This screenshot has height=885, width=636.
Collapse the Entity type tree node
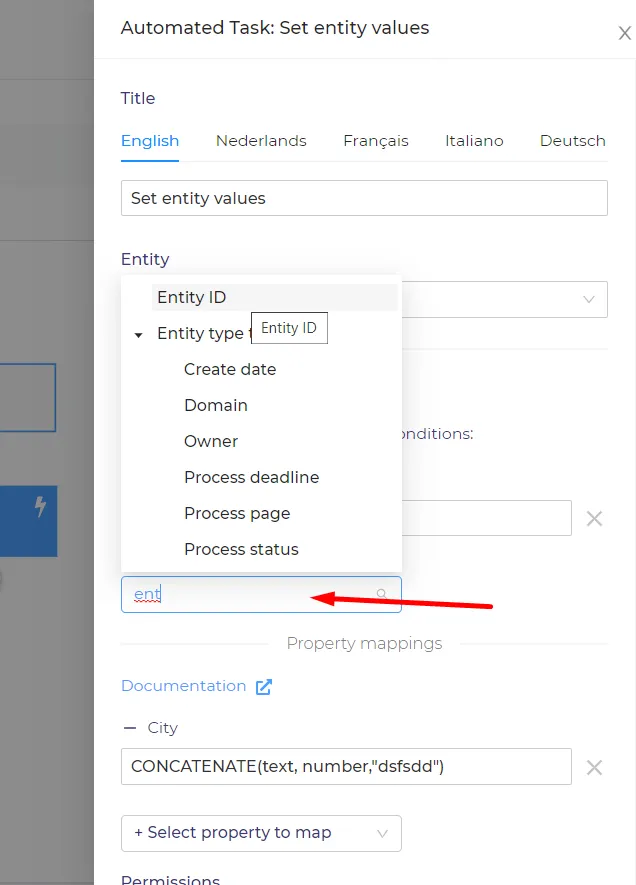point(138,335)
